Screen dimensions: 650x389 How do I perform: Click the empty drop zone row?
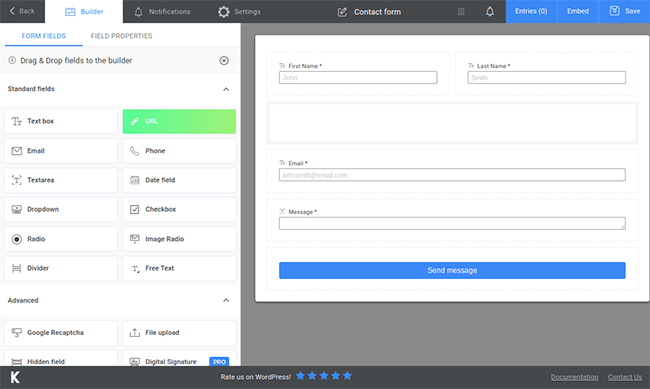[x=452, y=123]
